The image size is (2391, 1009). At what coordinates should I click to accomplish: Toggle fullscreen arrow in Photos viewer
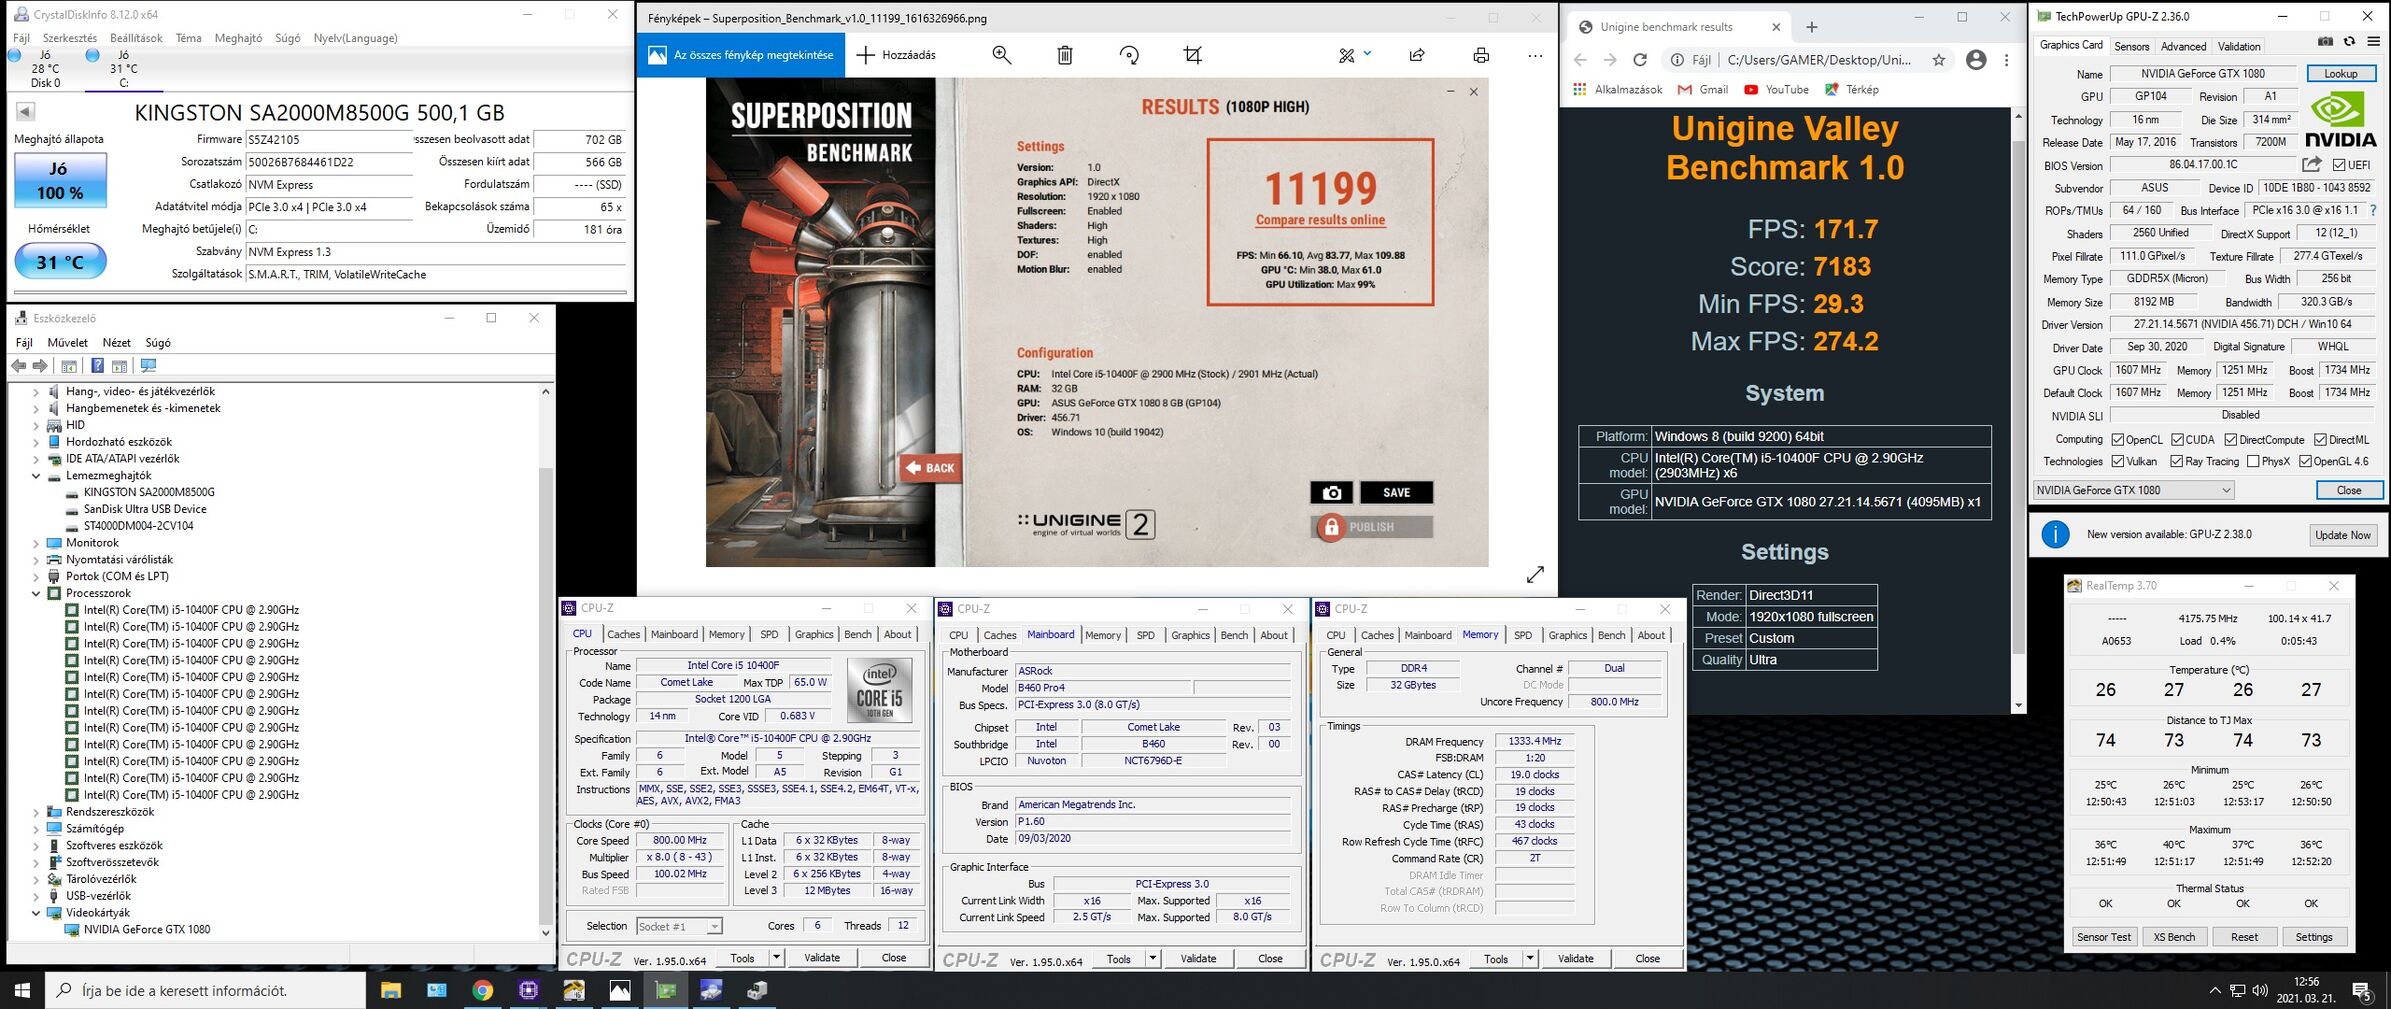(x=1535, y=574)
